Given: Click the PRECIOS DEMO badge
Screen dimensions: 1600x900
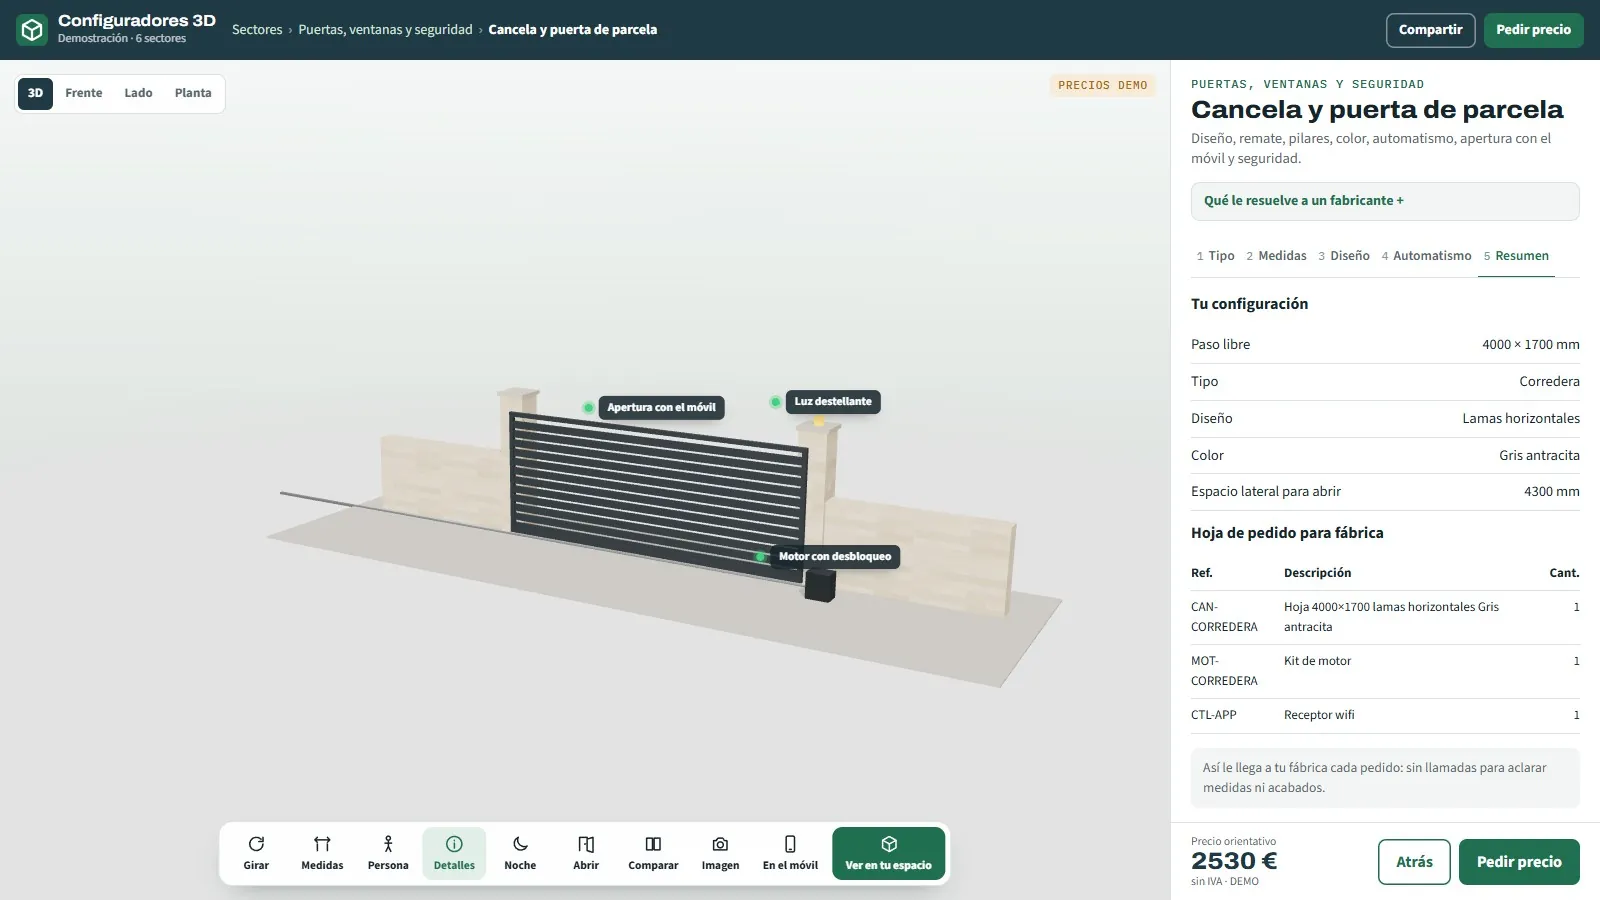Looking at the screenshot, I should tap(1103, 86).
